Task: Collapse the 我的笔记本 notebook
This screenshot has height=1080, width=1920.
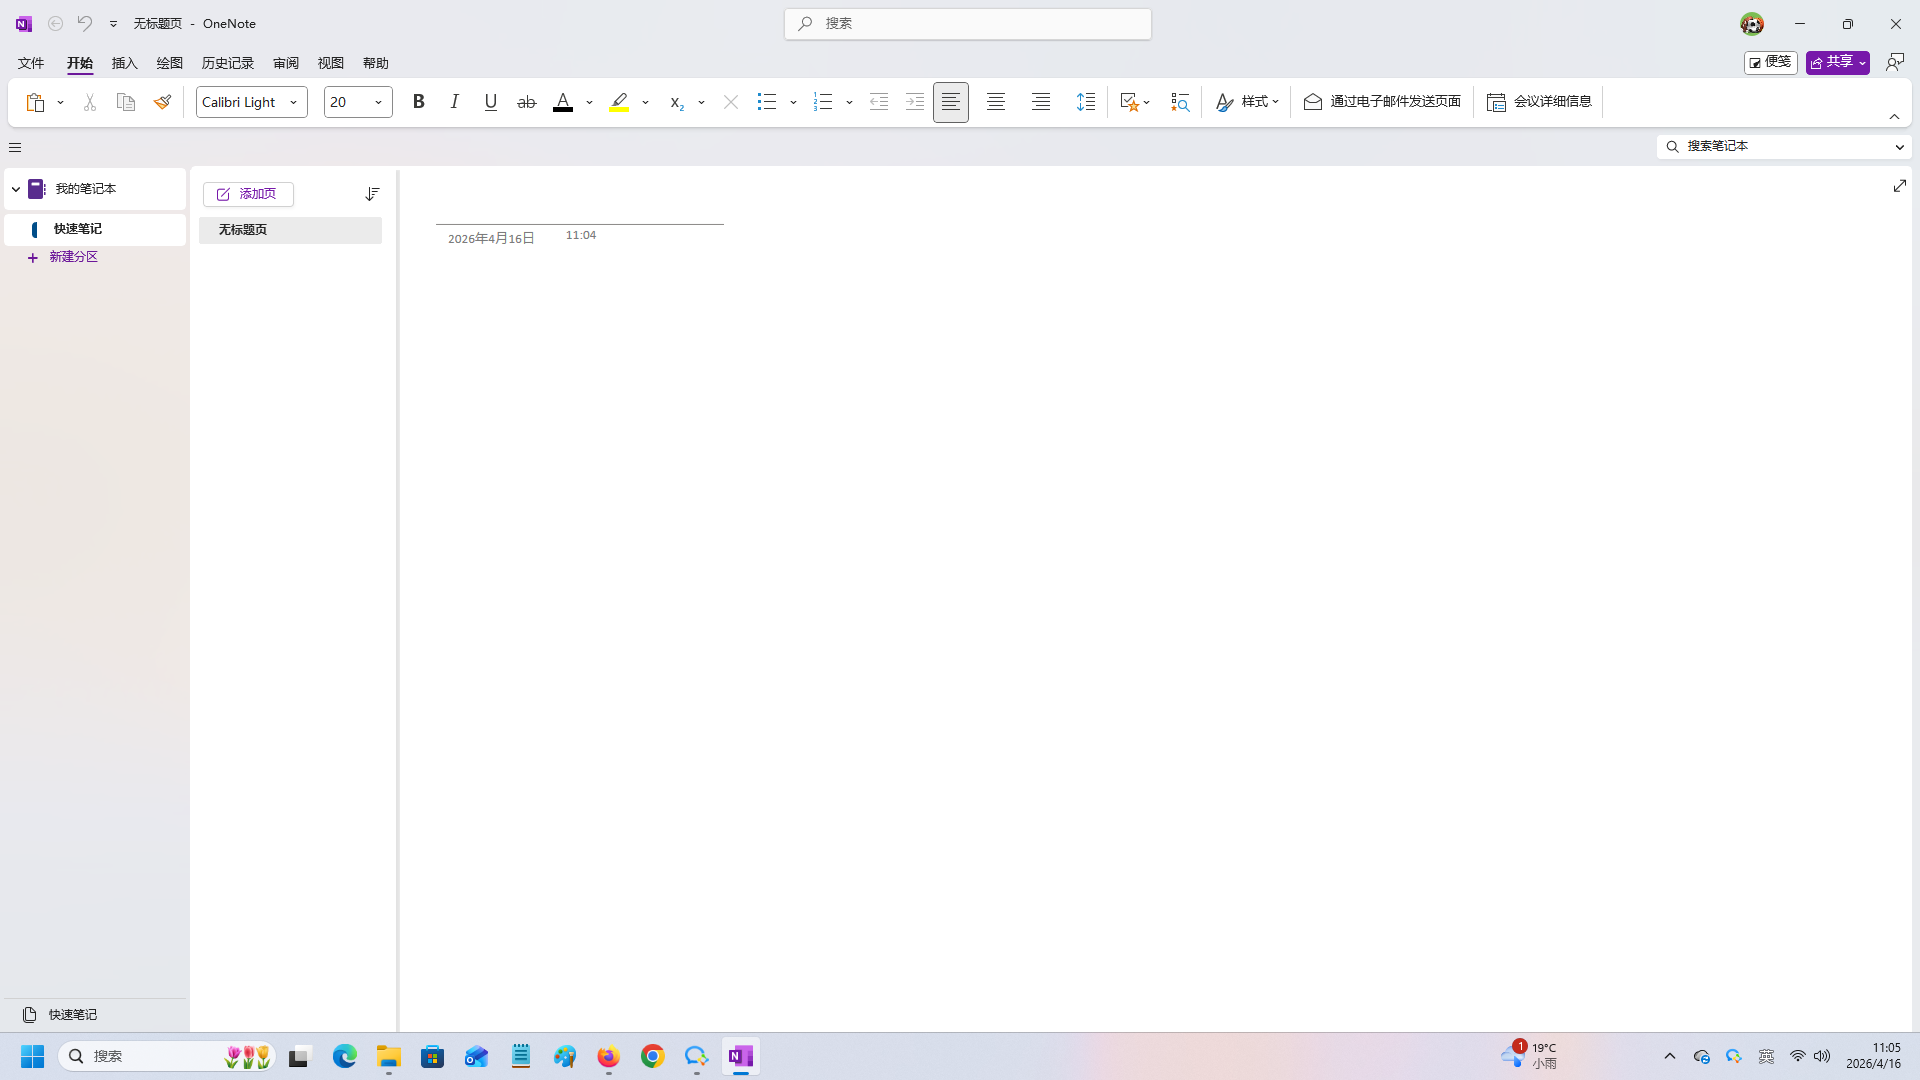Action: [x=16, y=189]
